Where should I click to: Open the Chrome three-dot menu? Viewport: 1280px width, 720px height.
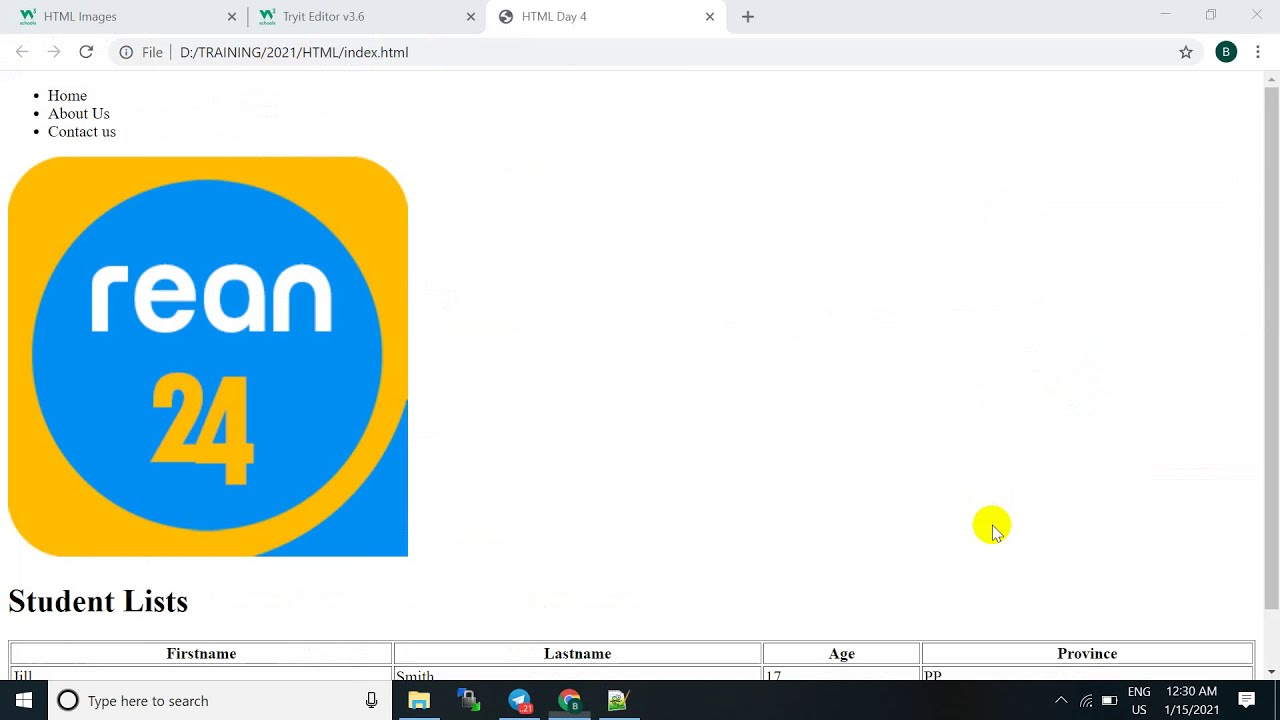coord(1258,52)
